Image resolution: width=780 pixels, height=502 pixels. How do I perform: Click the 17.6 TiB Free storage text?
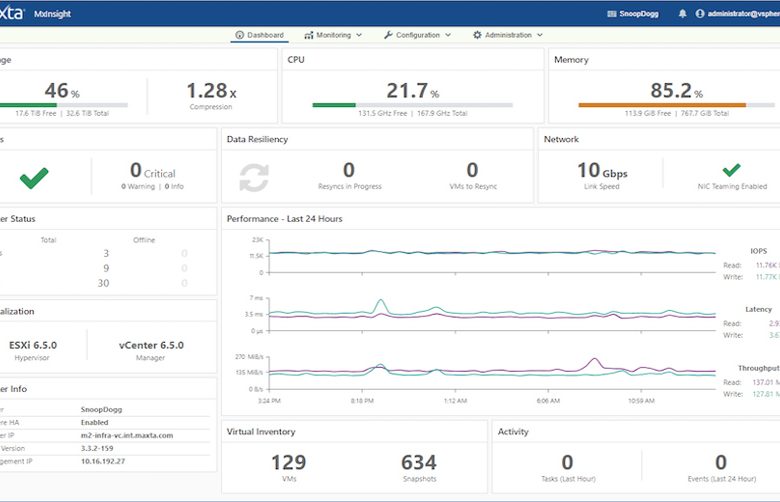pos(35,113)
